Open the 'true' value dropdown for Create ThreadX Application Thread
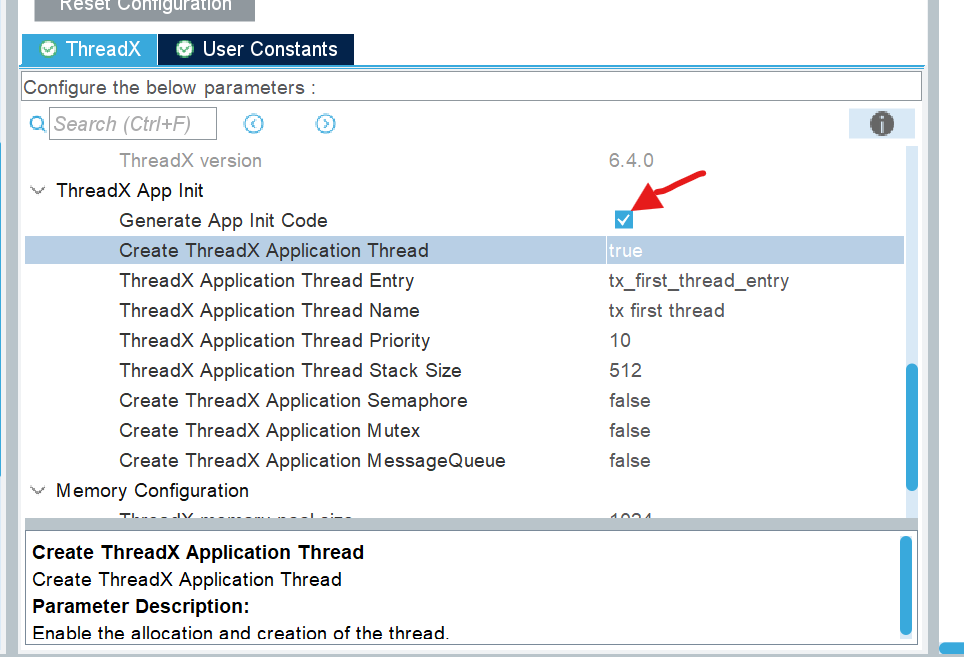This screenshot has width=964, height=658. [754, 250]
